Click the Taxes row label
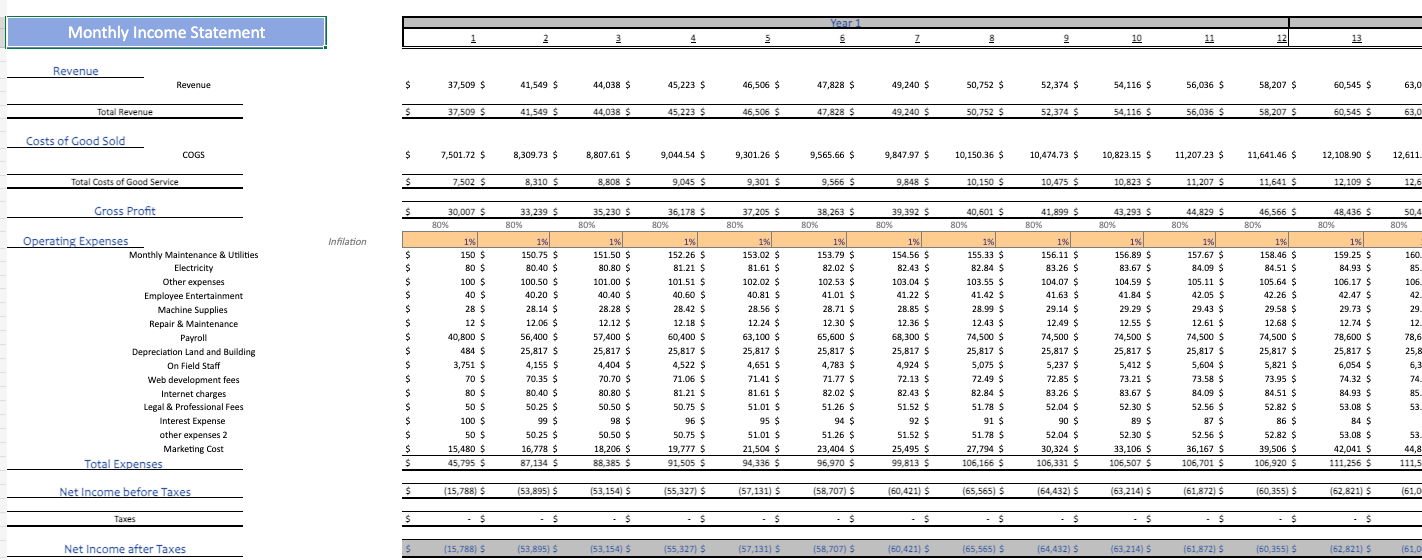This screenshot has width=1422, height=560. click(125, 519)
